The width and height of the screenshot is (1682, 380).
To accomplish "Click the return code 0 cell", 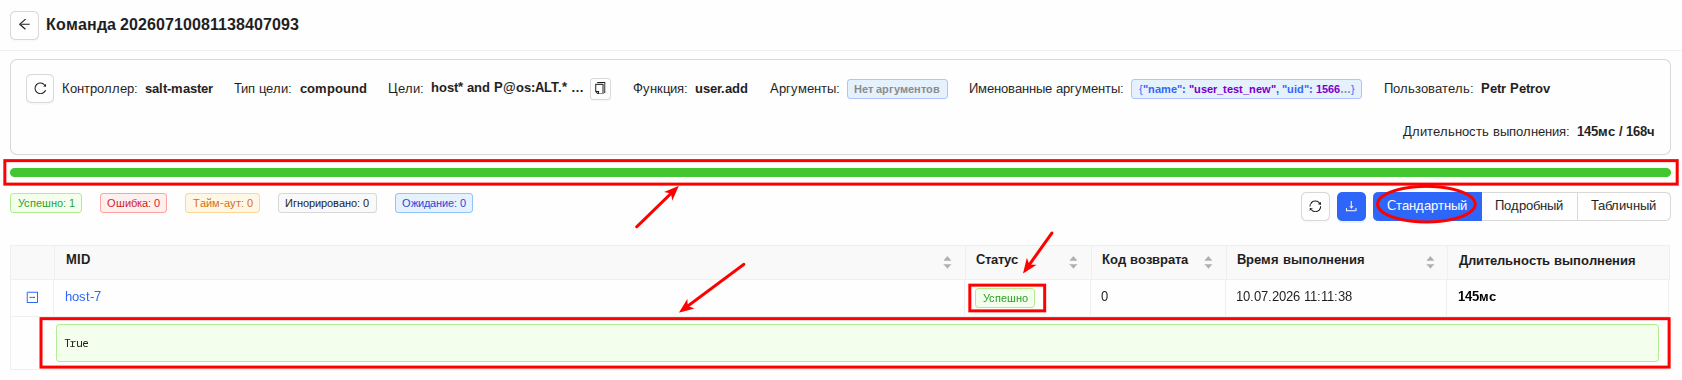I will click(1105, 297).
